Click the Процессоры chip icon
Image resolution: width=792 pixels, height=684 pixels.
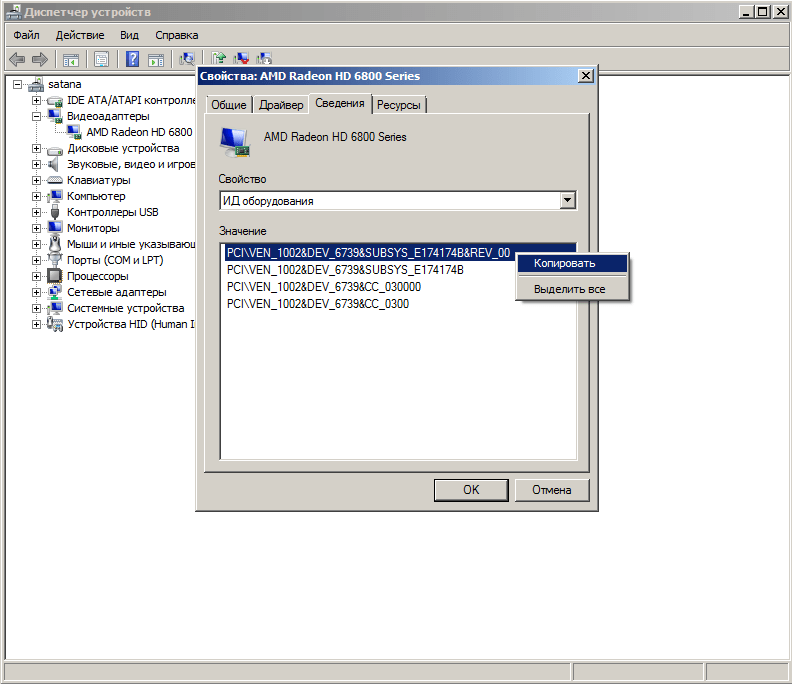pyautogui.click(x=55, y=276)
